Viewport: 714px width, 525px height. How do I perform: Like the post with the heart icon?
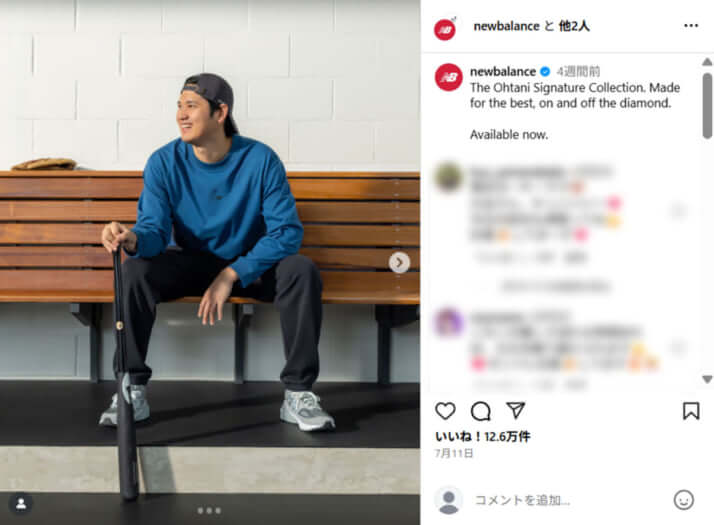445,411
